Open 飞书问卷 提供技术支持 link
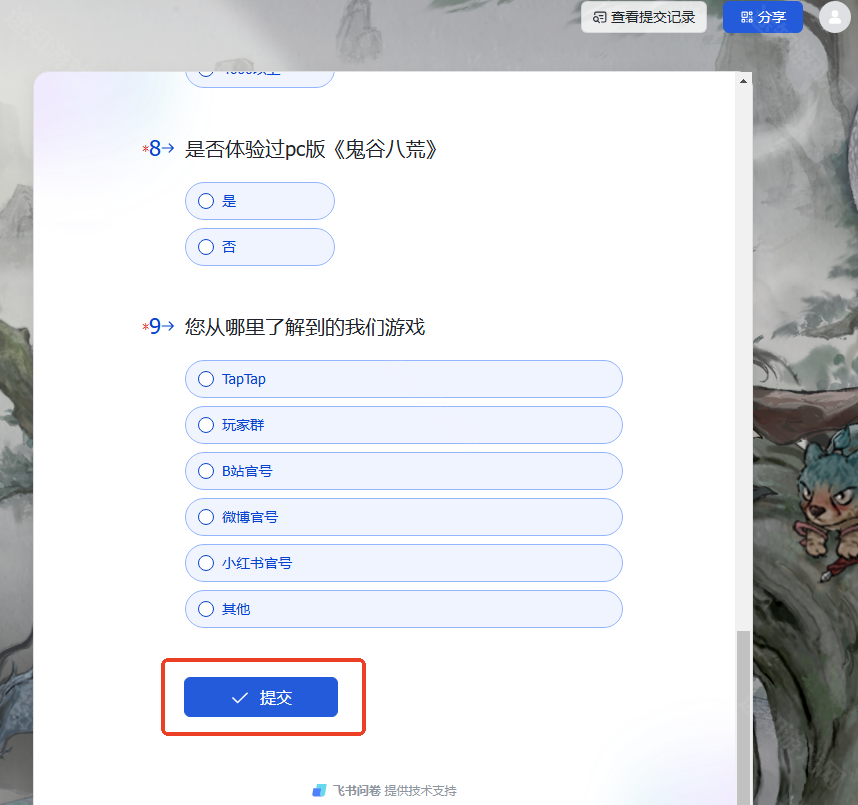 [385, 790]
